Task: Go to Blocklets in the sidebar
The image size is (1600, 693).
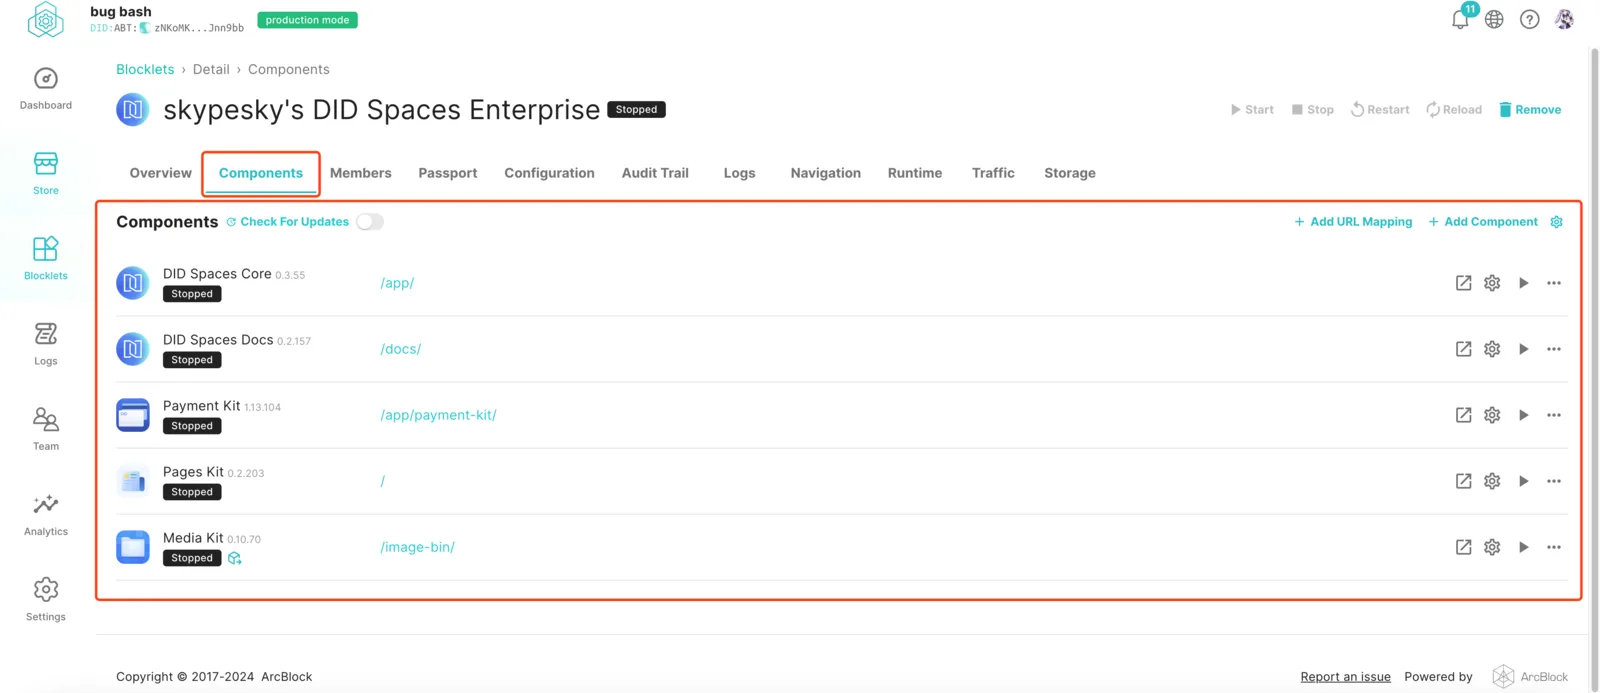Action: pos(45,258)
